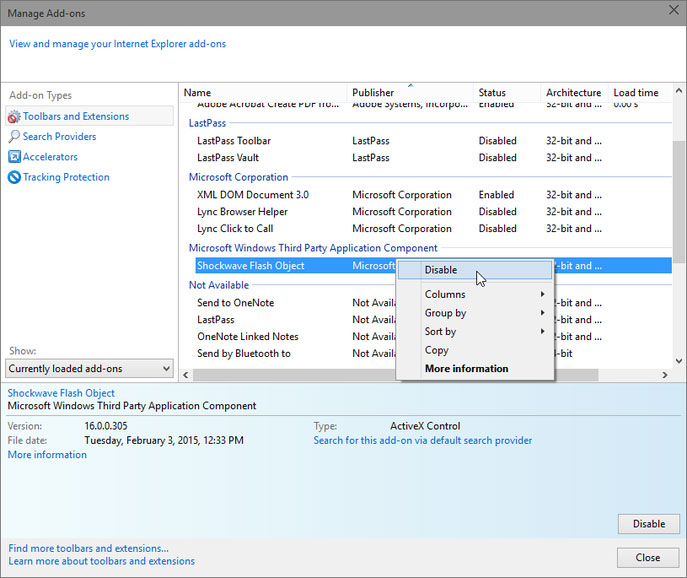Click the Tracking Protection blocked-circle icon
The height and width of the screenshot is (578, 687).
click(14, 177)
